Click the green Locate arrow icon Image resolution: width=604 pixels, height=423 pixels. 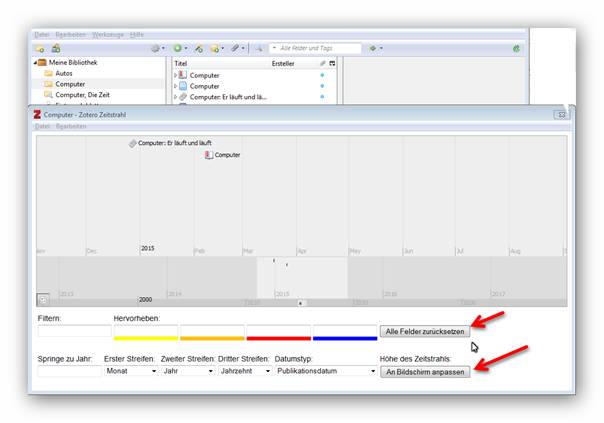(x=375, y=49)
